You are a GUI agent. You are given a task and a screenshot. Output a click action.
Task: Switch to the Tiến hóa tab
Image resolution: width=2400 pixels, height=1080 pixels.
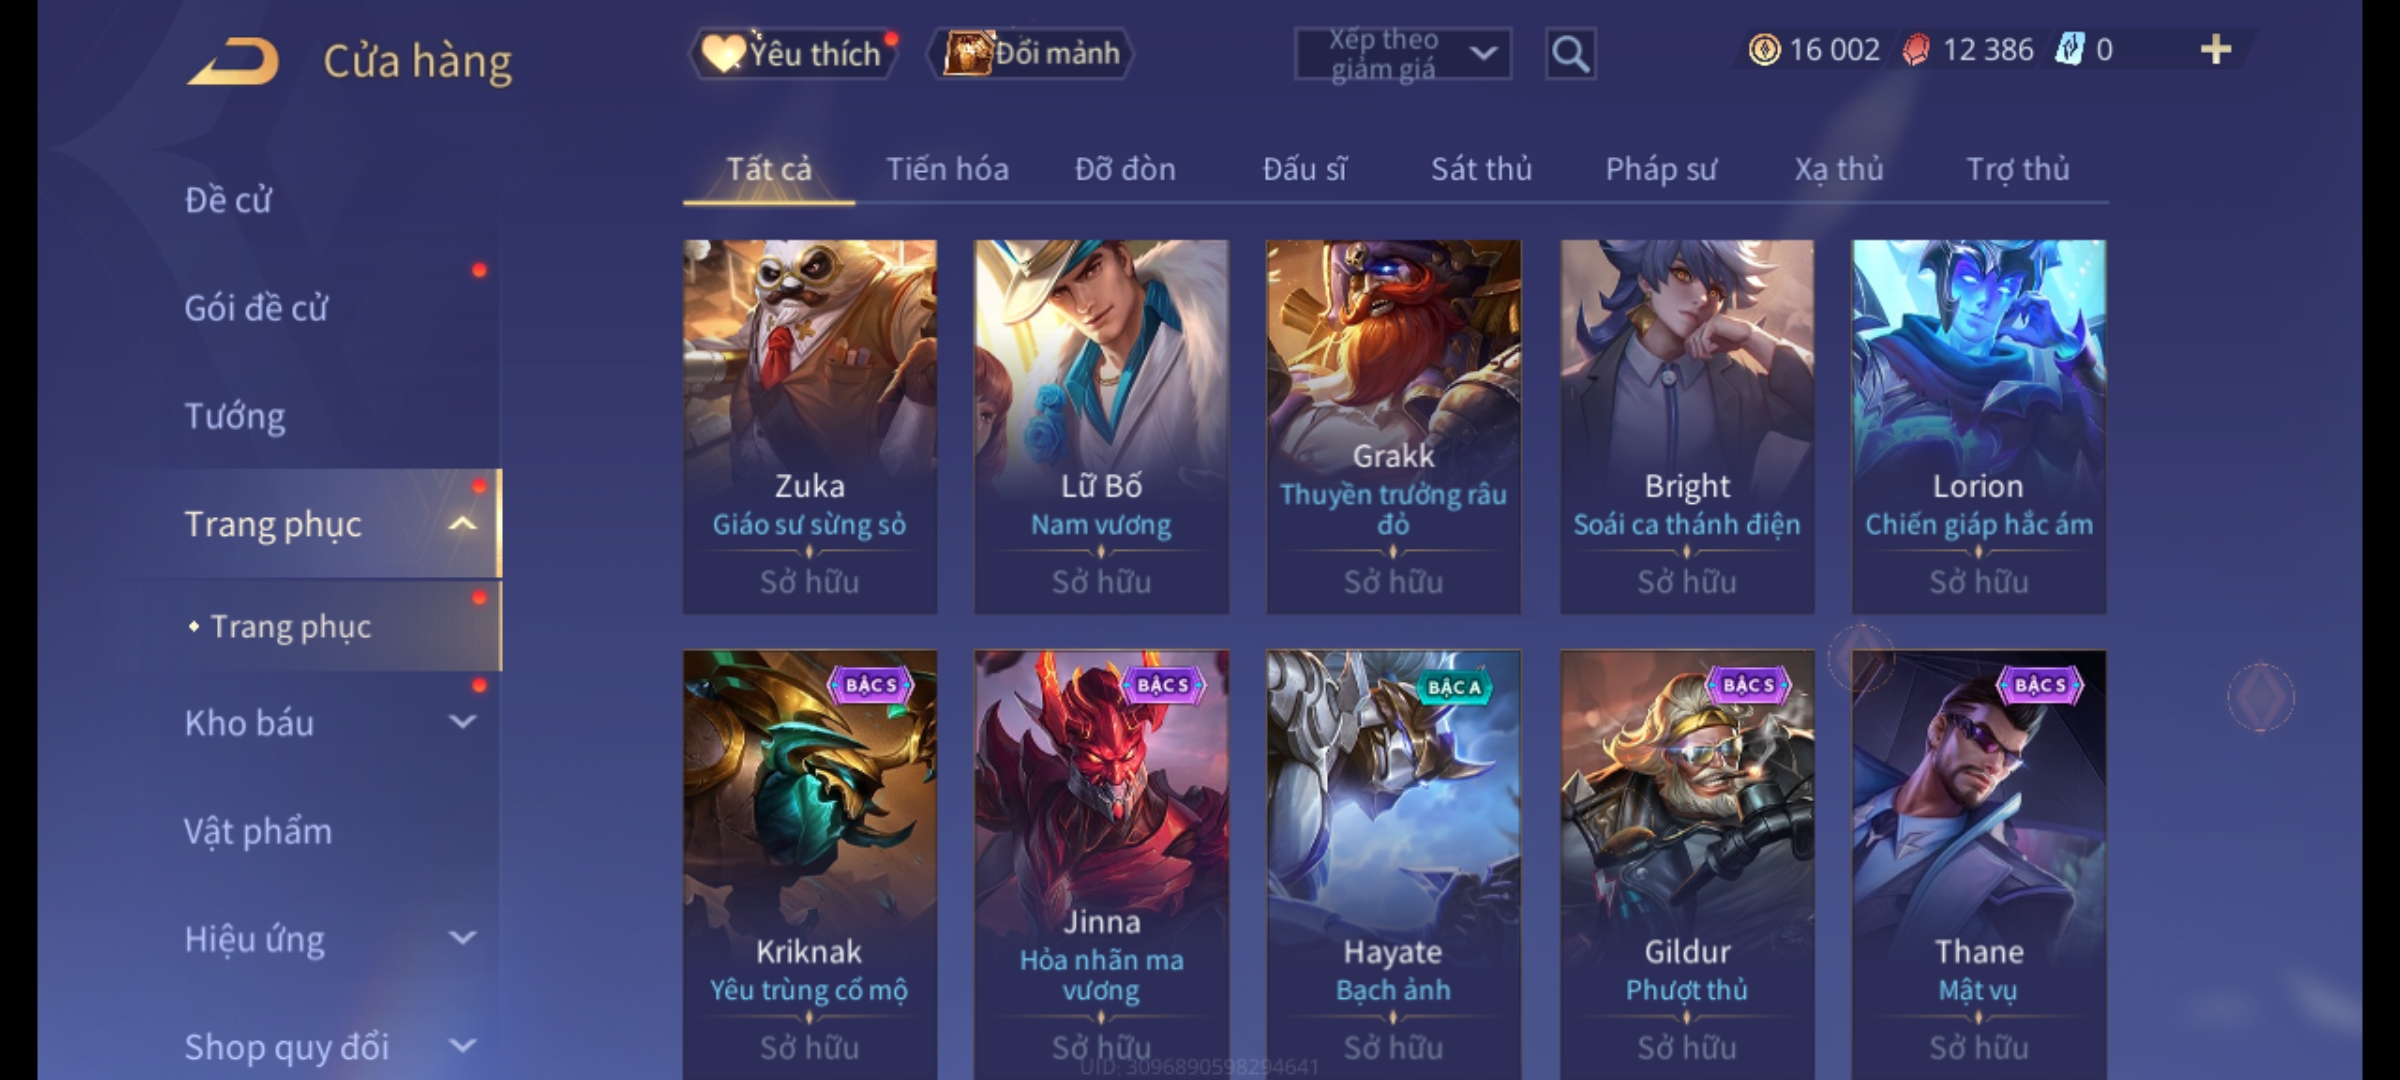coord(947,169)
